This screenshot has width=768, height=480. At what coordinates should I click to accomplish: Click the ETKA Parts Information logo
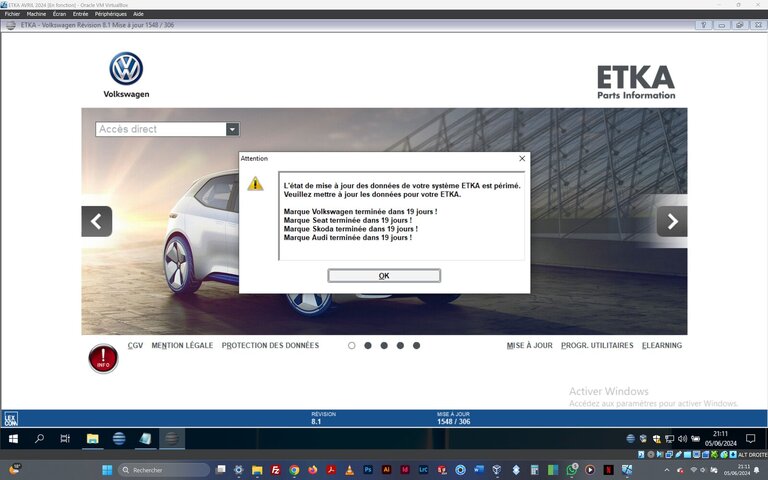point(636,82)
